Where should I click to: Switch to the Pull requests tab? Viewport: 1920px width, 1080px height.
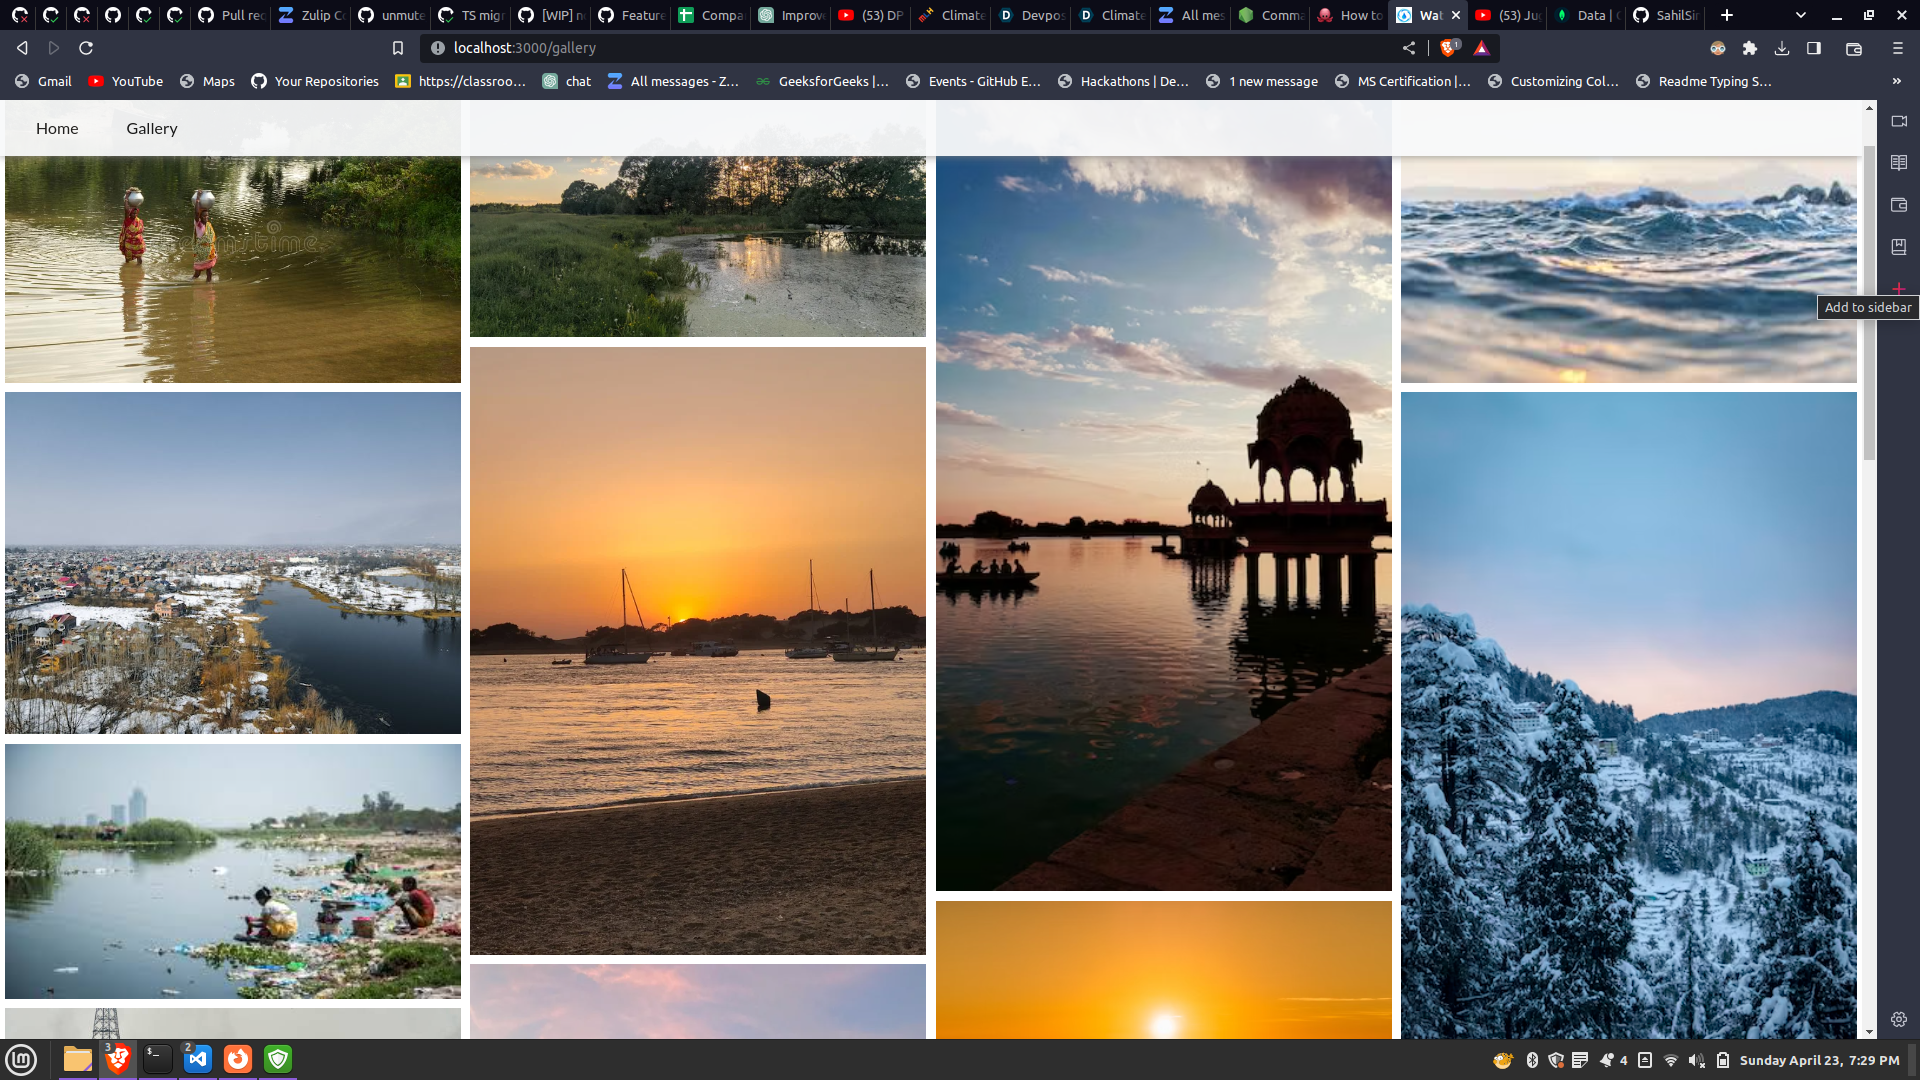[232, 15]
